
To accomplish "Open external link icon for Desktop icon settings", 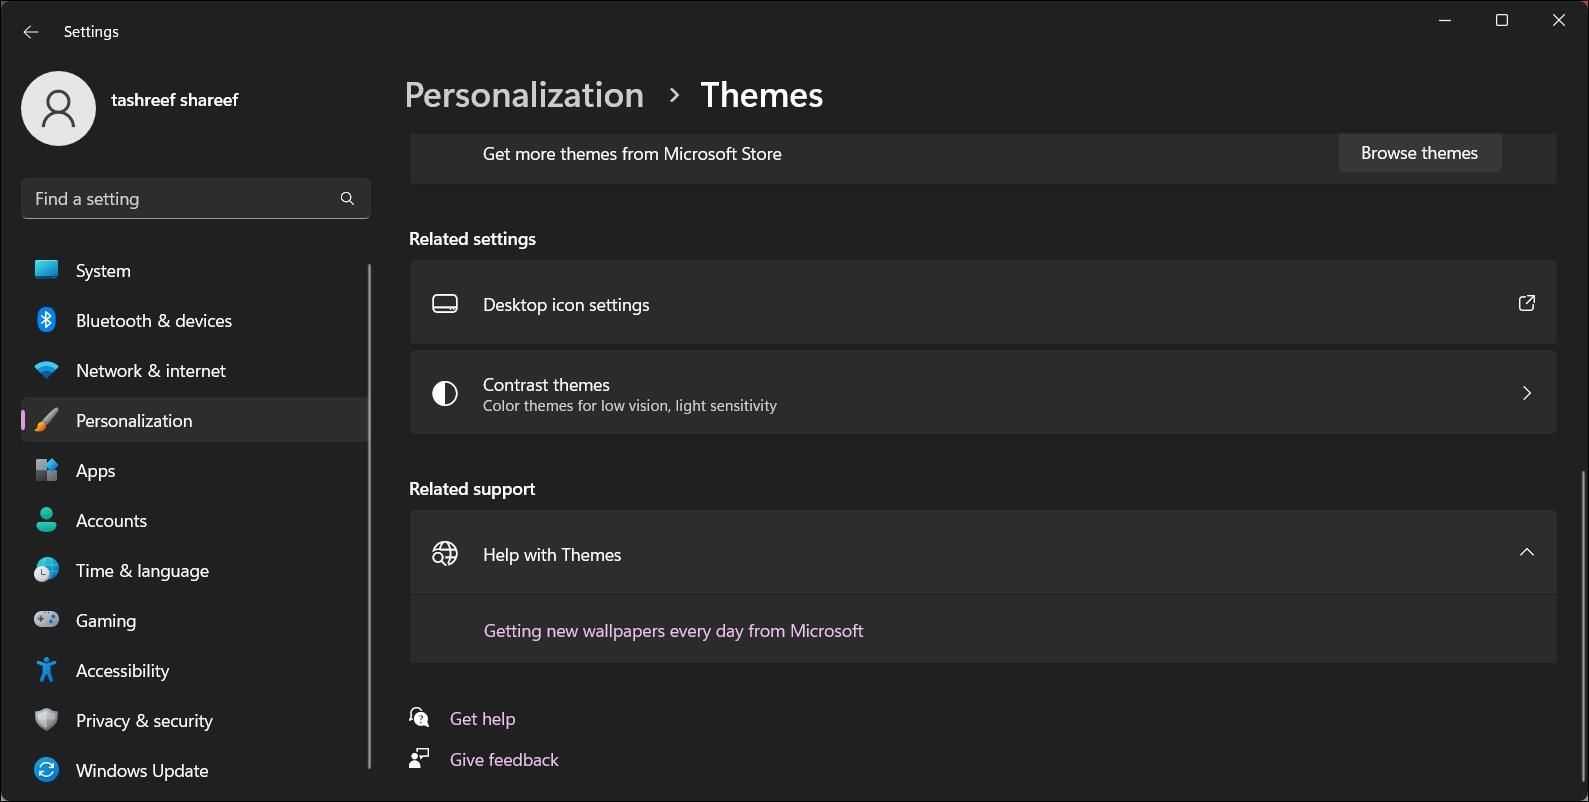I will click(1526, 303).
